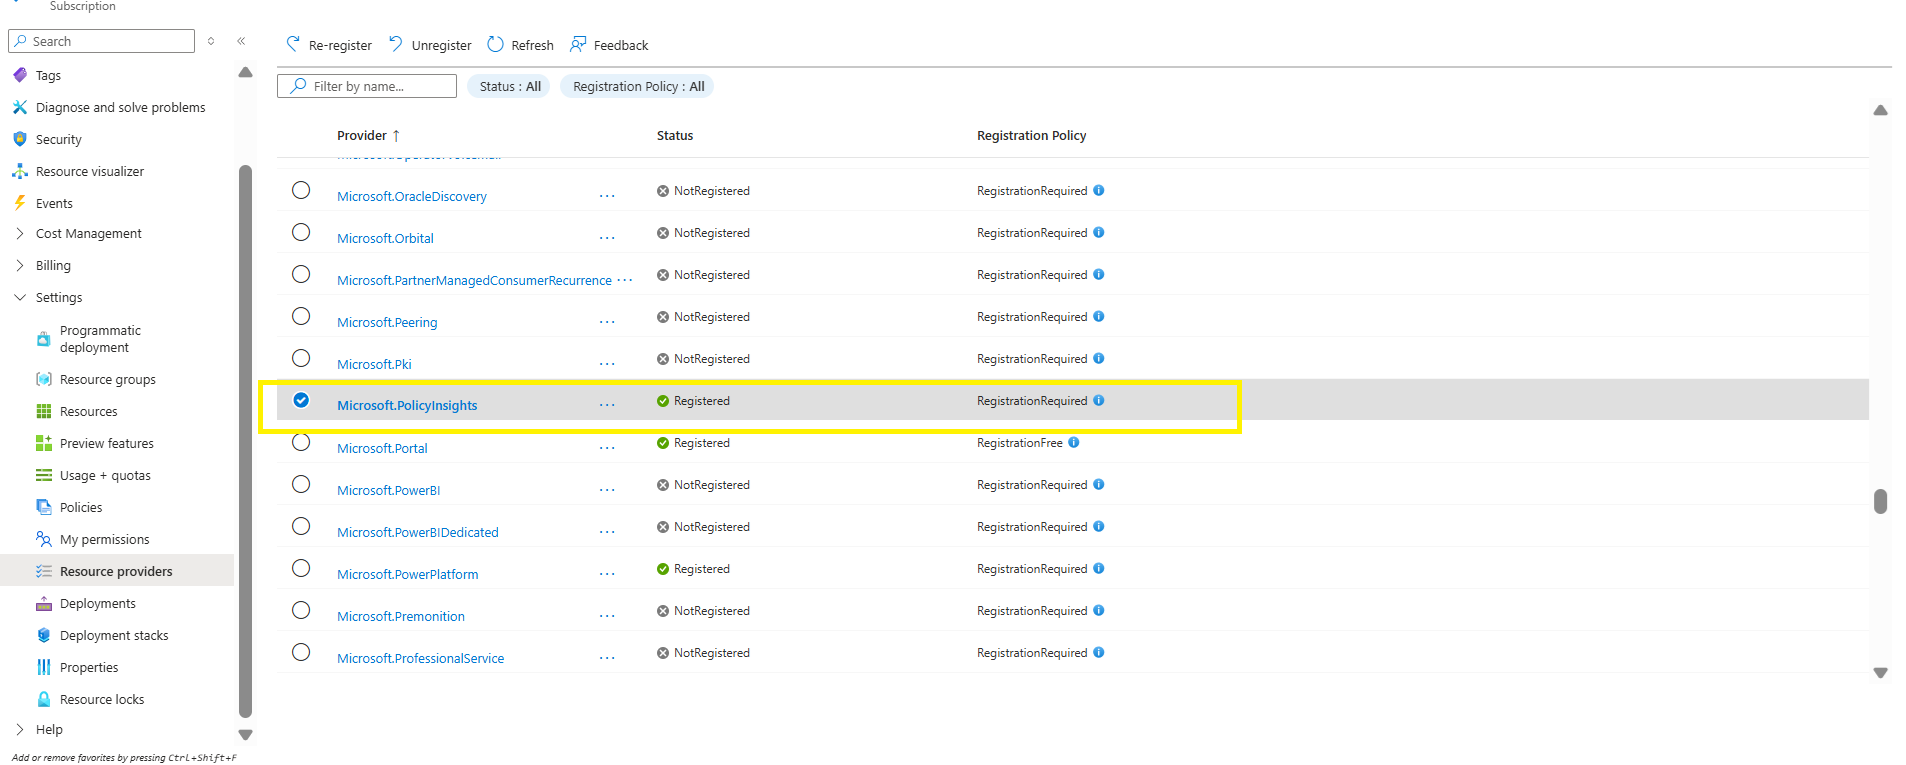1906x765 pixels.
Task: Select the Microsoft.Peering radio button
Action: (301, 316)
